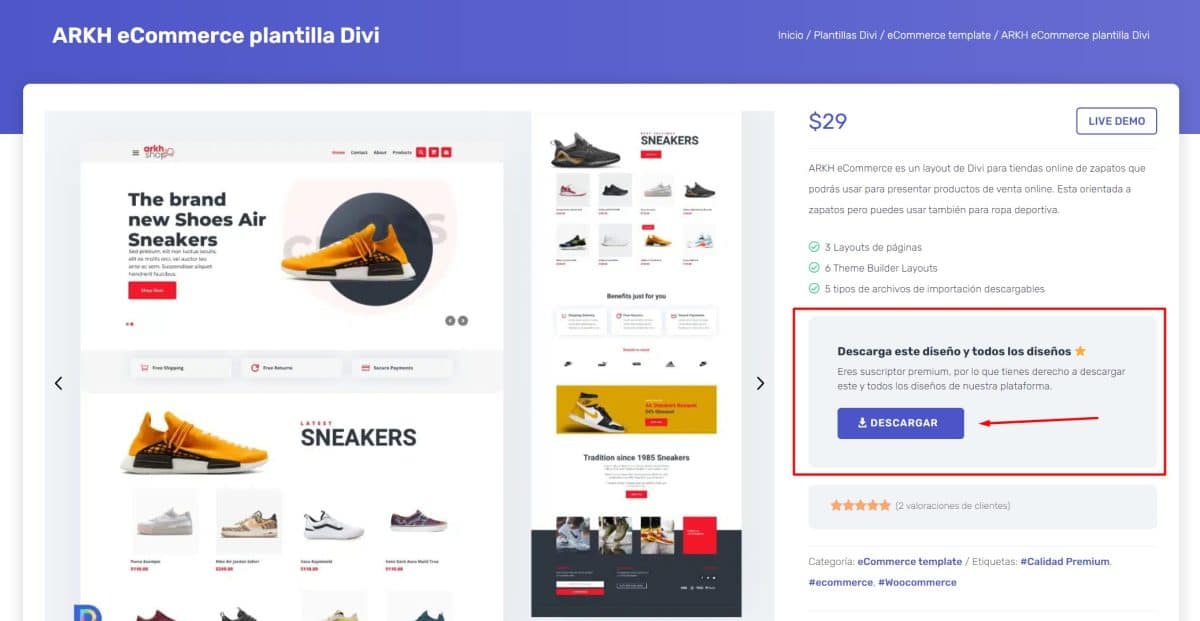Screen dimensions: 1200x621
Task: Click the #Calidad Premium tag link
Action: click(x=1065, y=562)
